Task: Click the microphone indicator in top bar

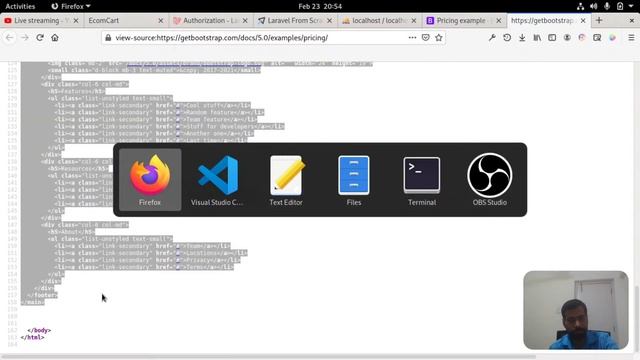Action: [x=607, y=6]
